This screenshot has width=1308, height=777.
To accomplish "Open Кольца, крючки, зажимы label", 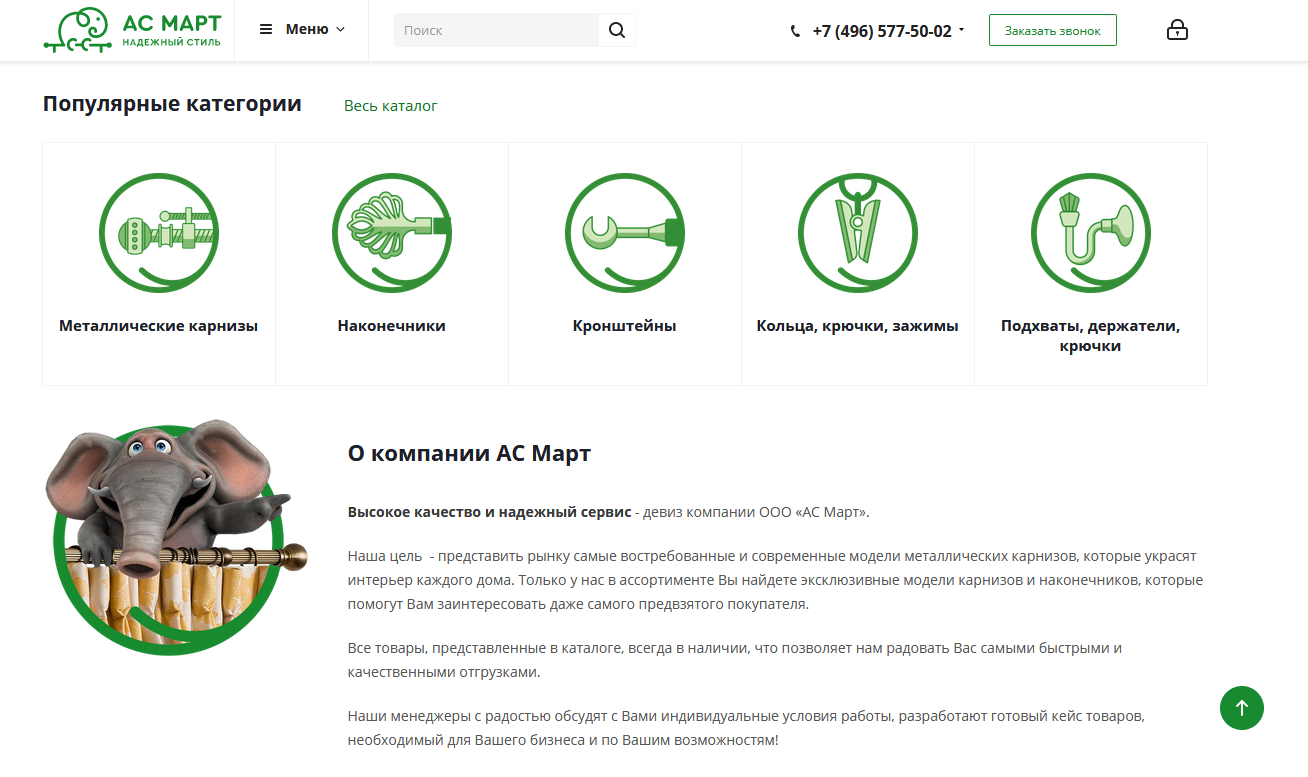I will pyautogui.click(x=858, y=326).
